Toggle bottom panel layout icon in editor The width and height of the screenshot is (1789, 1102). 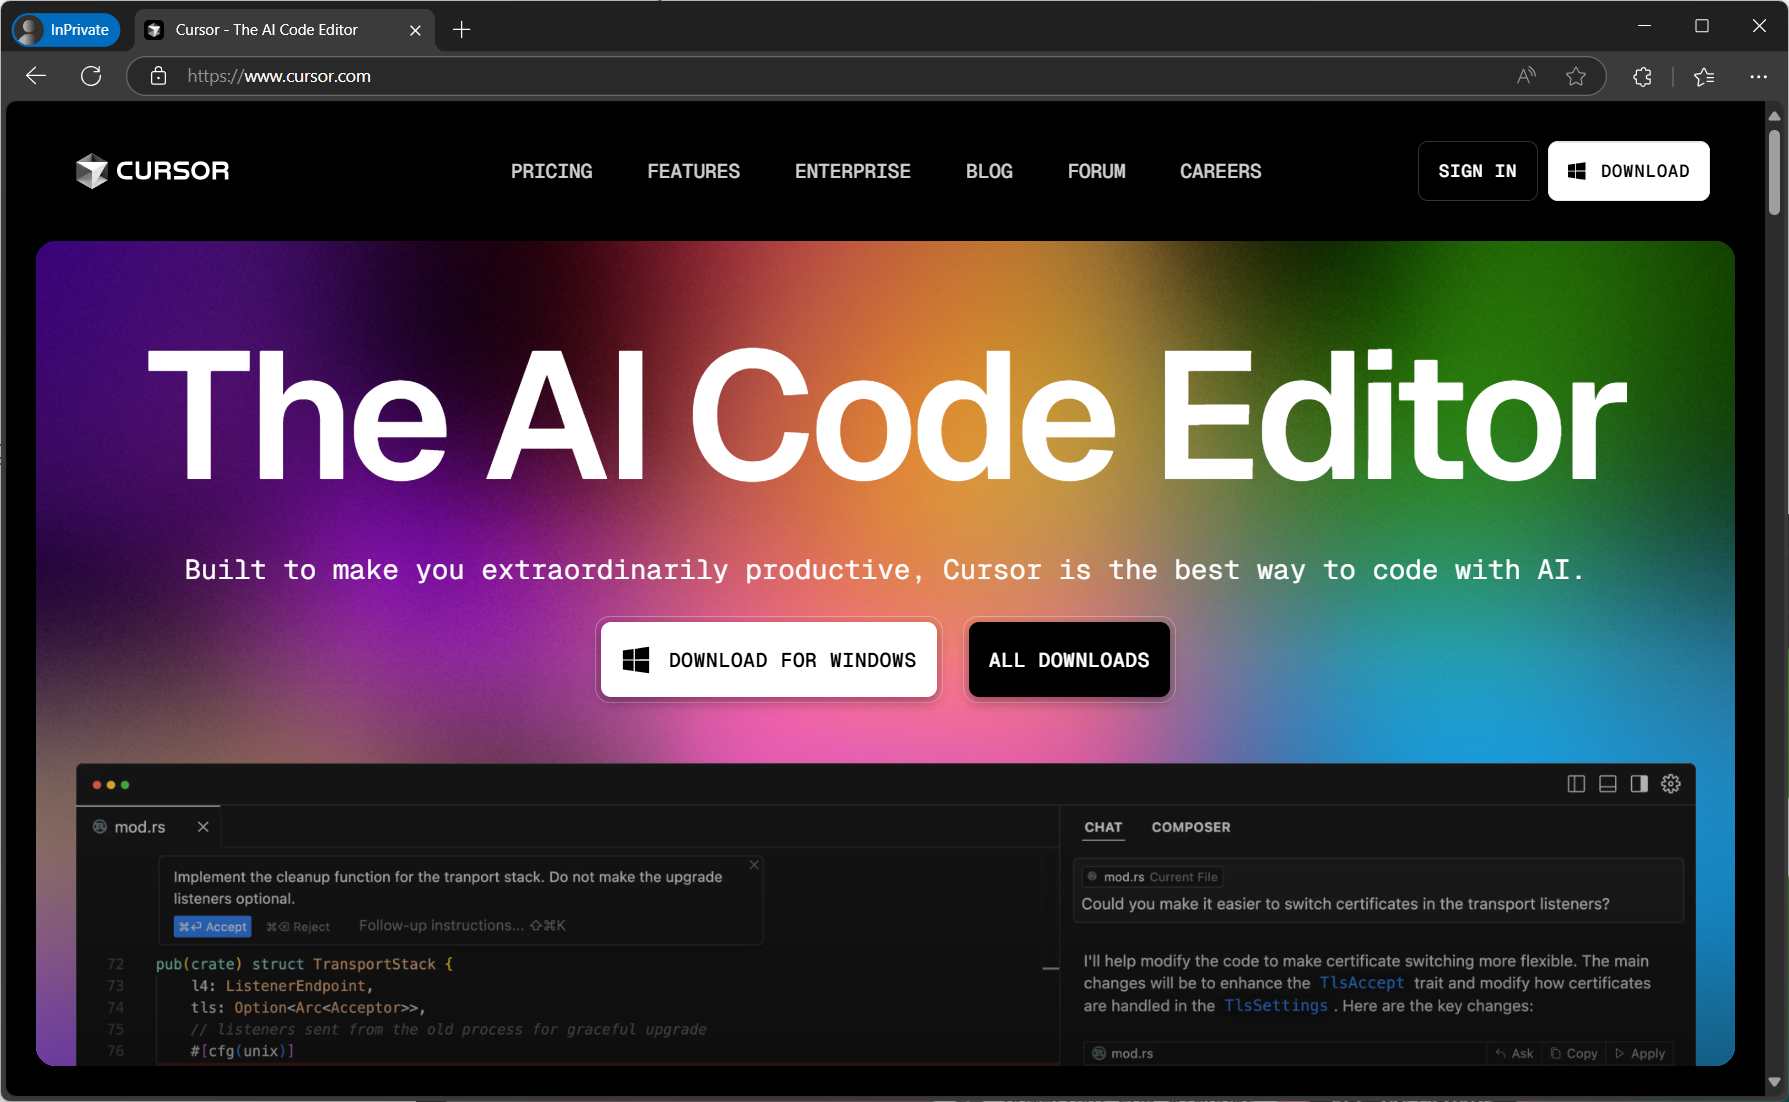click(x=1608, y=784)
